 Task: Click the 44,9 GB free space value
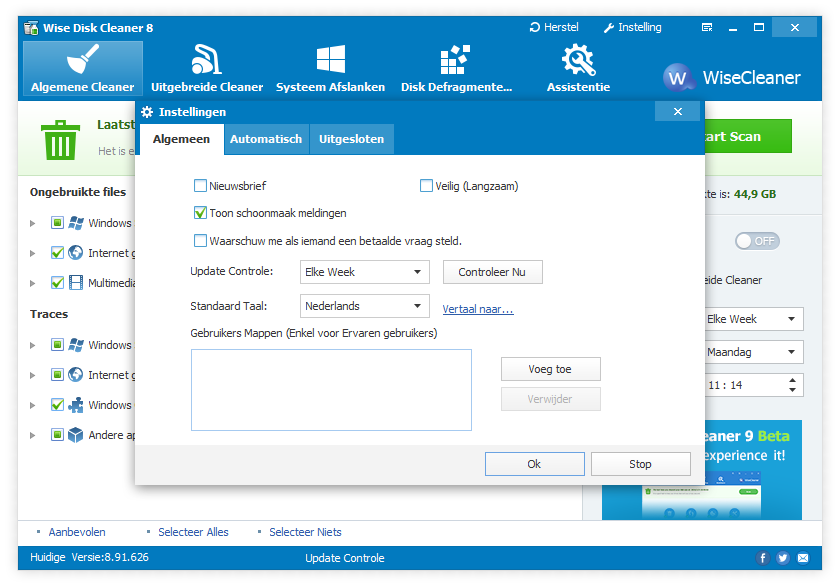coord(755,194)
